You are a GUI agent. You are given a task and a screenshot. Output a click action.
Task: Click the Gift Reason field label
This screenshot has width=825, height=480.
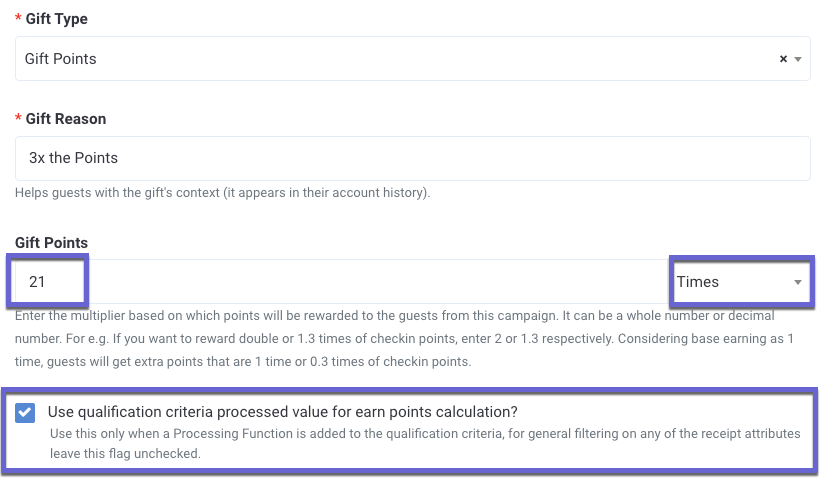click(x=66, y=119)
